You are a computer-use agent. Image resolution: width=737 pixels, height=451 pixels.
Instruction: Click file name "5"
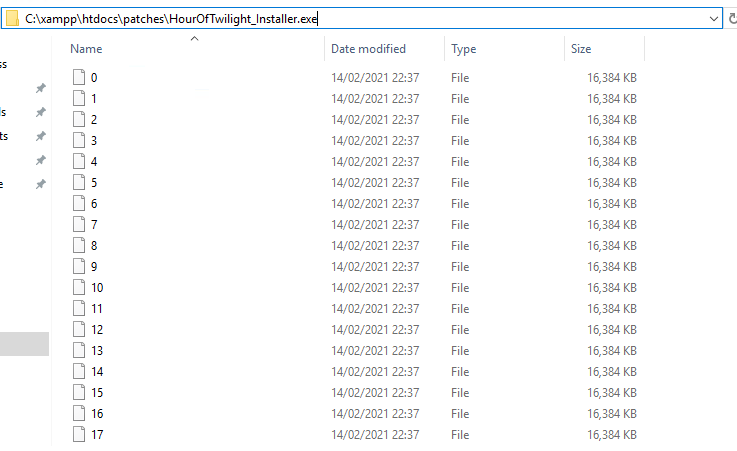pos(94,183)
